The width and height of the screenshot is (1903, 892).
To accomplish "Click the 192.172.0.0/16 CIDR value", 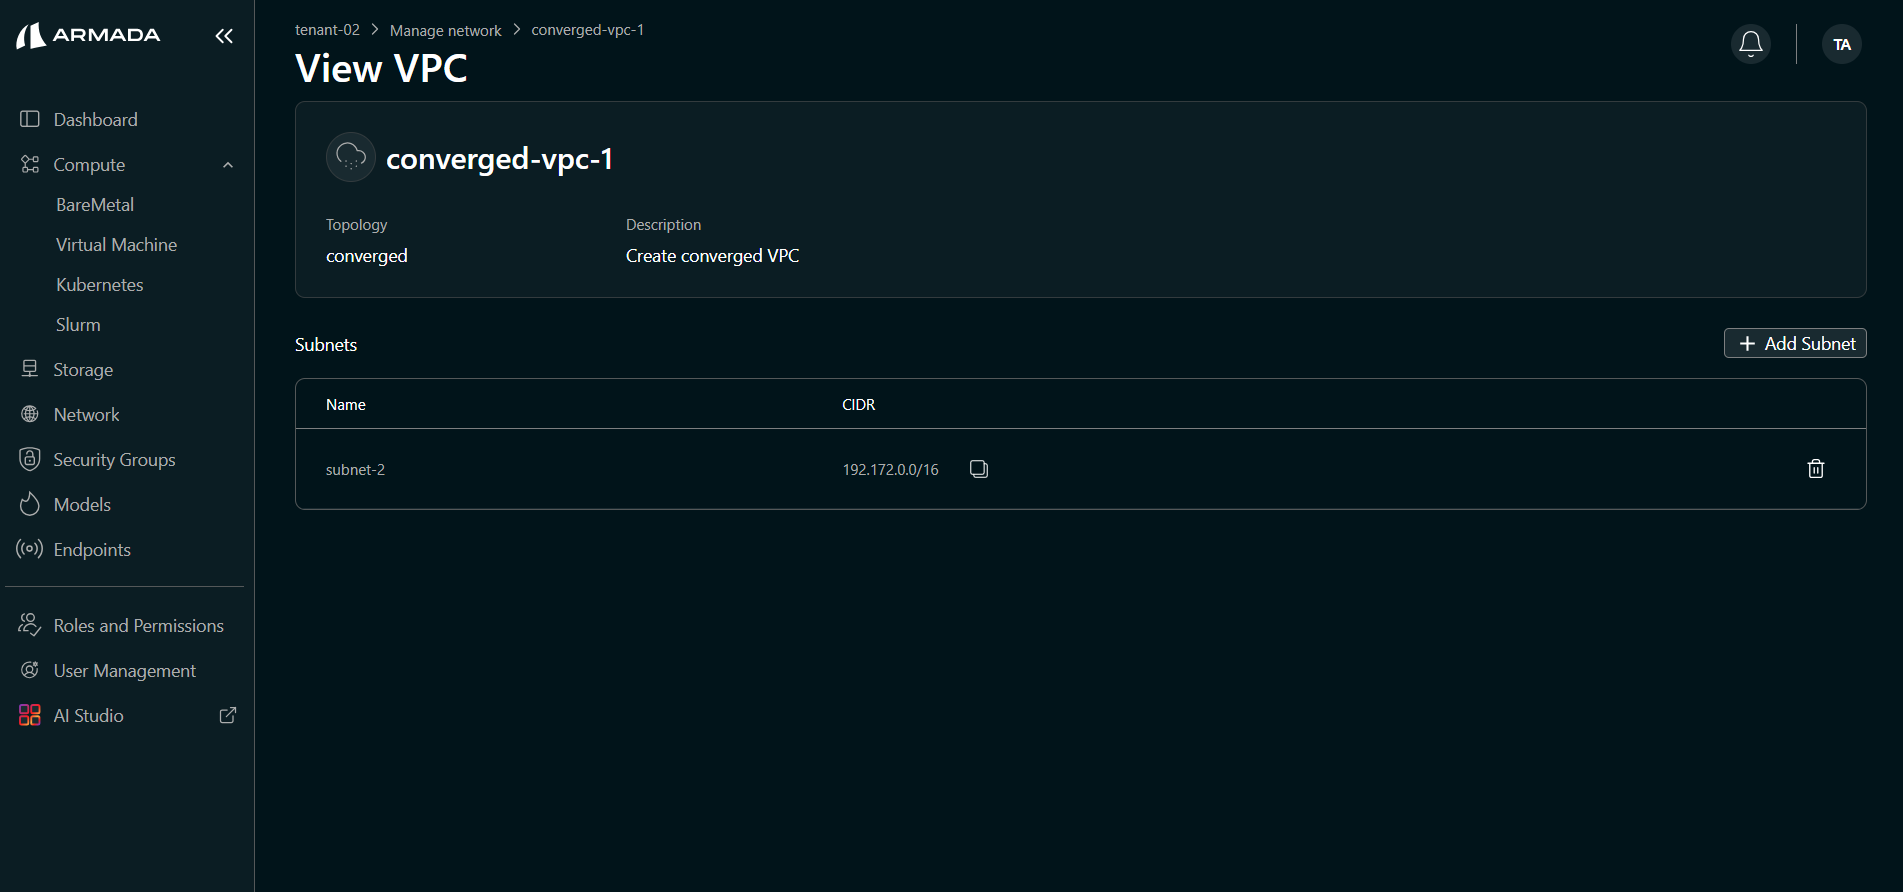I will 890,469.
